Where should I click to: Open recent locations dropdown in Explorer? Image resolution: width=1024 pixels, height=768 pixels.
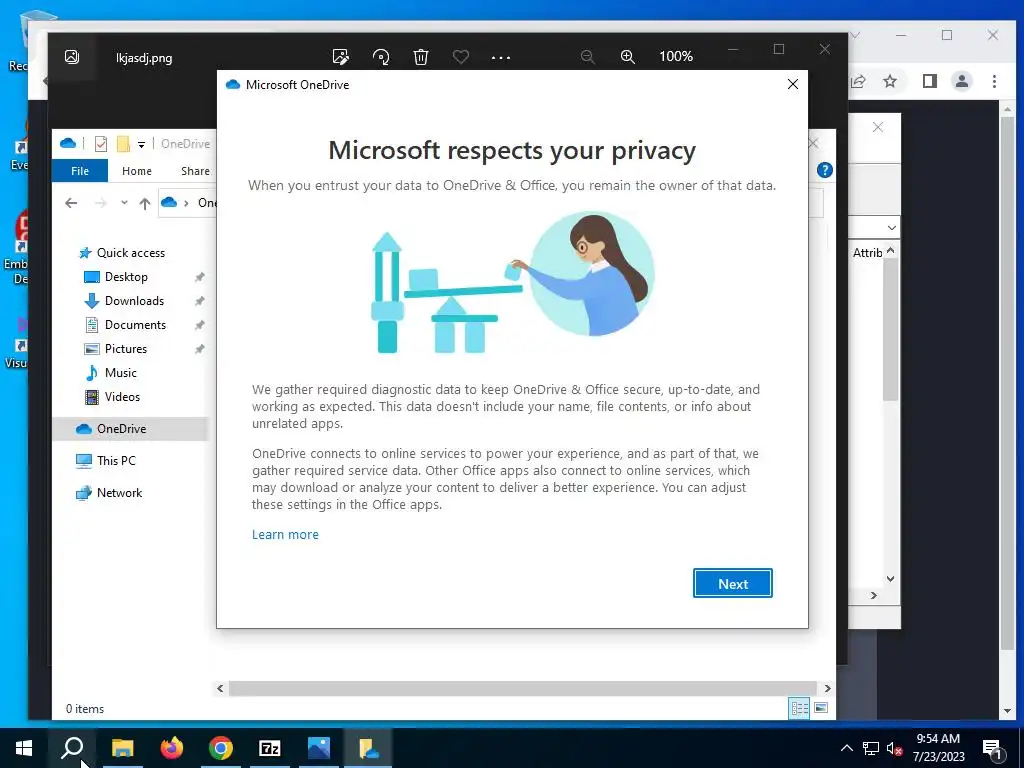tap(124, 203)
